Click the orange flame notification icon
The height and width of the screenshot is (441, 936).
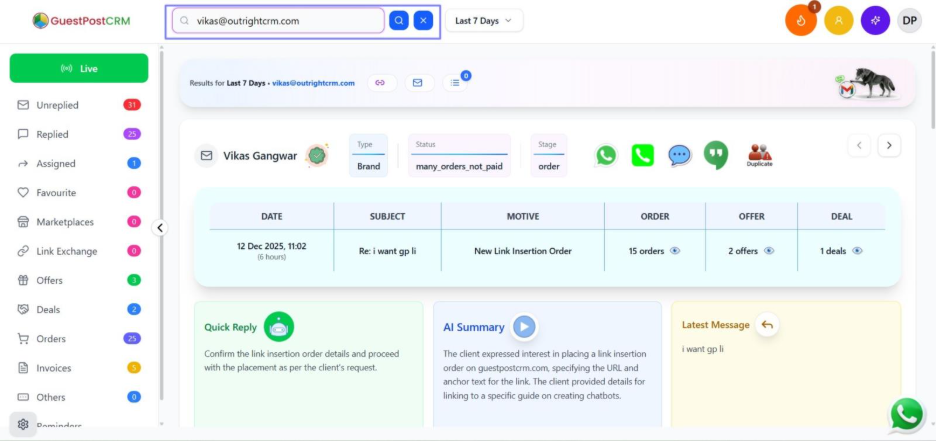coord(800,20)
